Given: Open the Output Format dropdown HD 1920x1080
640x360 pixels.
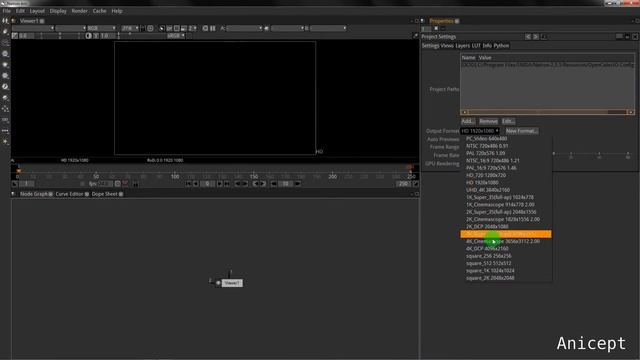Looking at the screenshot, I should pyautogui.click(x=480, y=131).
